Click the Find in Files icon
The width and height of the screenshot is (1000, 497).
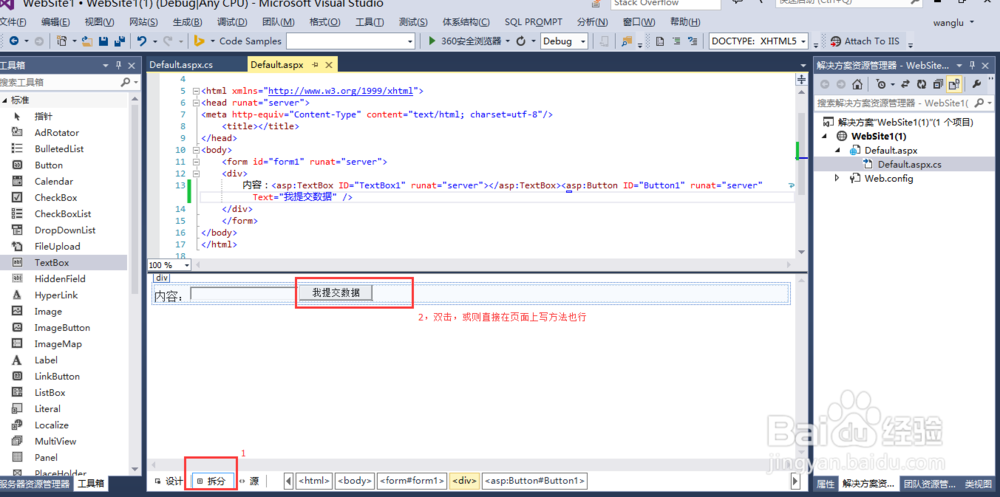626,41
